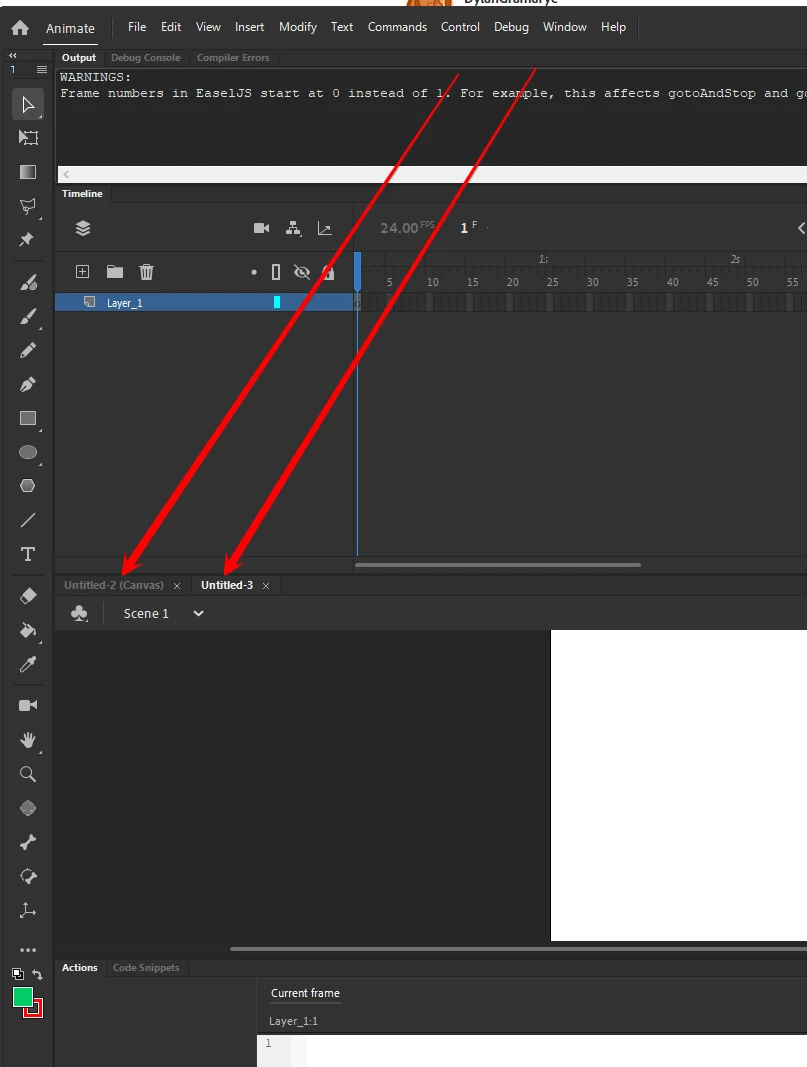Add a new layer in Timeline
807x1067 pixels.
point(82,272)
